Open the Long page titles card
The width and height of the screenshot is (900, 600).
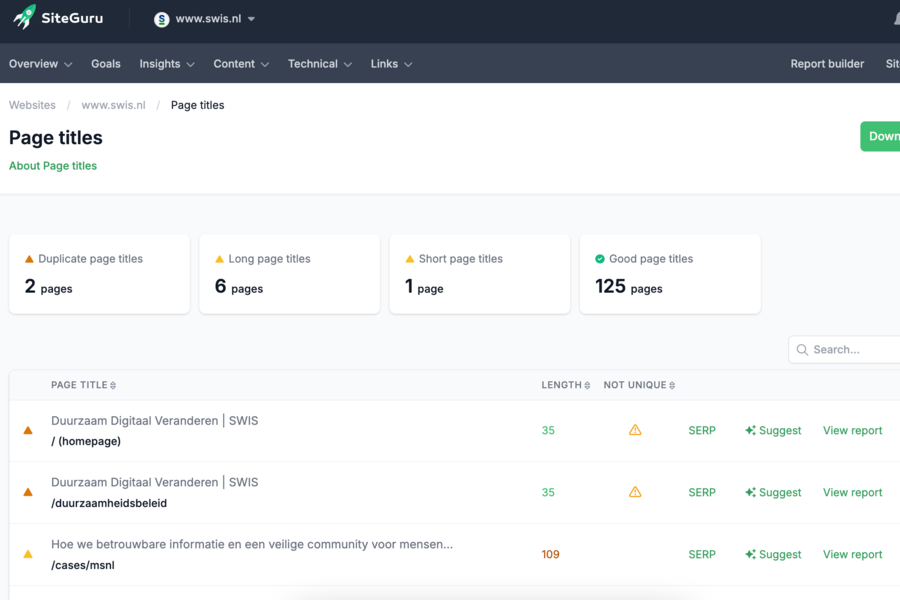[289, 273]
